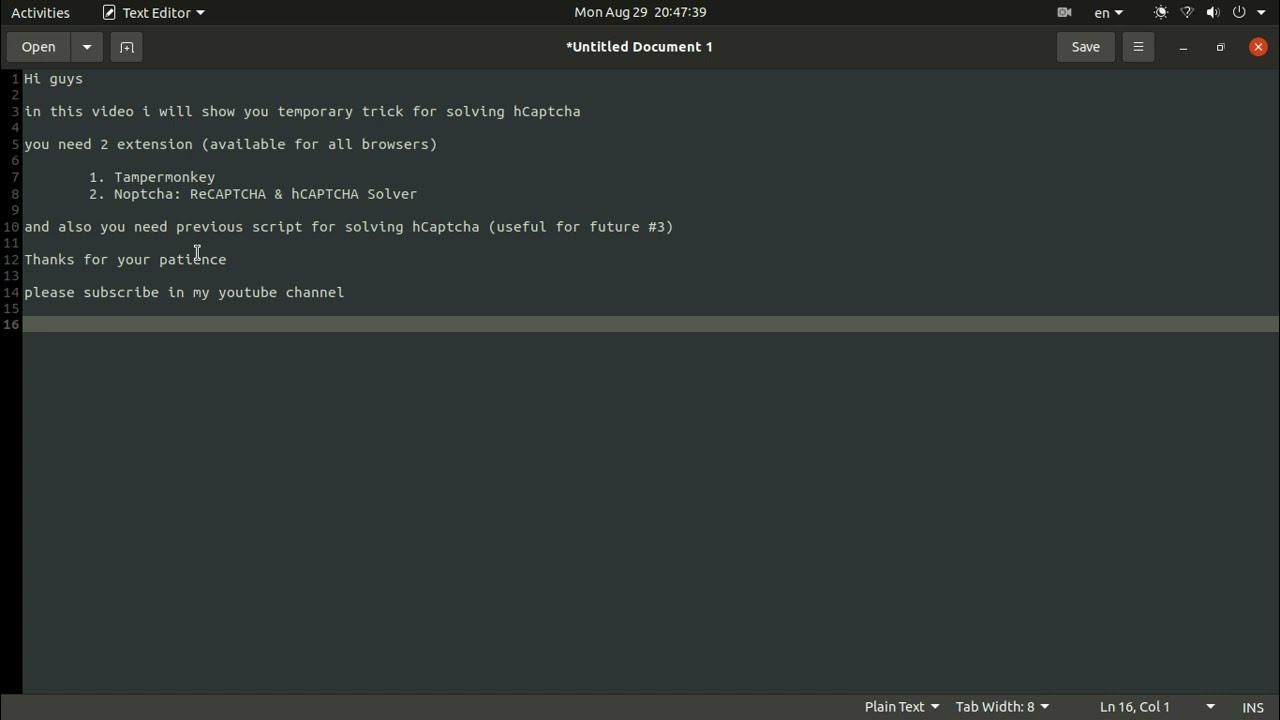The image size is (1280, 720).
Task: Toggle INS insert/overwrite mode indicator
Action: click(x=1253, y=707)
